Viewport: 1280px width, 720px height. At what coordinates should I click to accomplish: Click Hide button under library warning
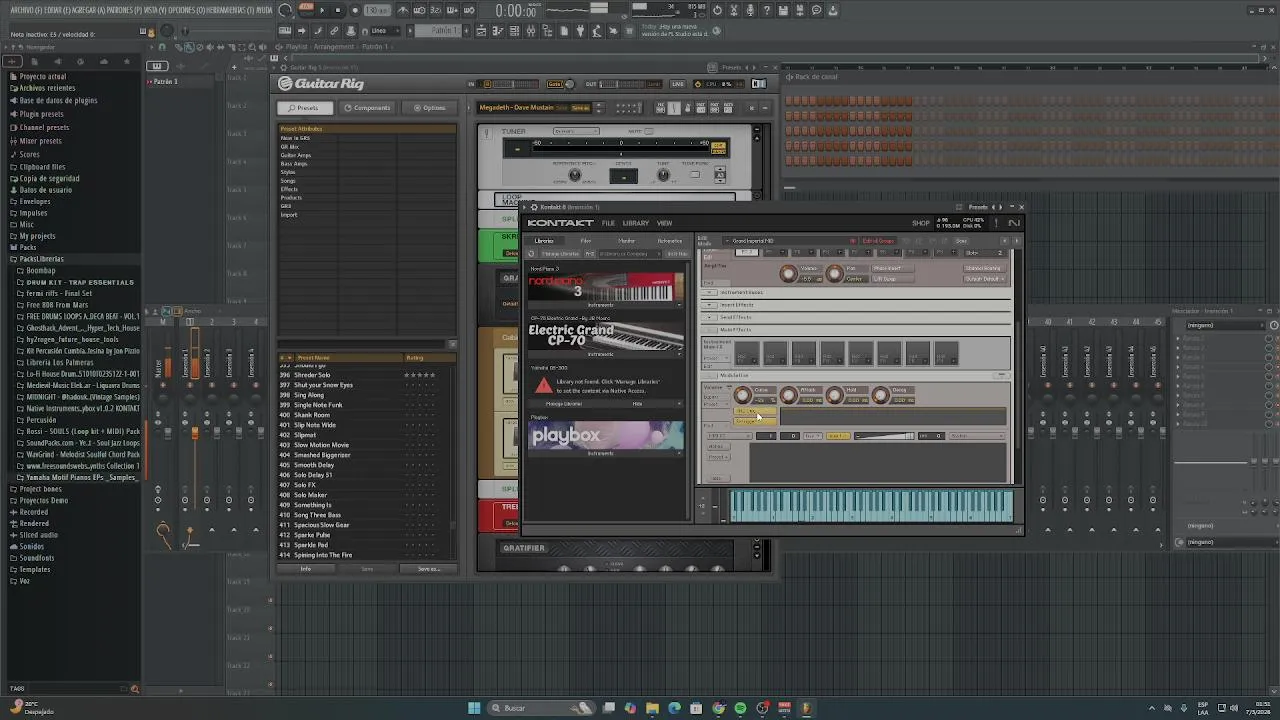tap(637, 404)
